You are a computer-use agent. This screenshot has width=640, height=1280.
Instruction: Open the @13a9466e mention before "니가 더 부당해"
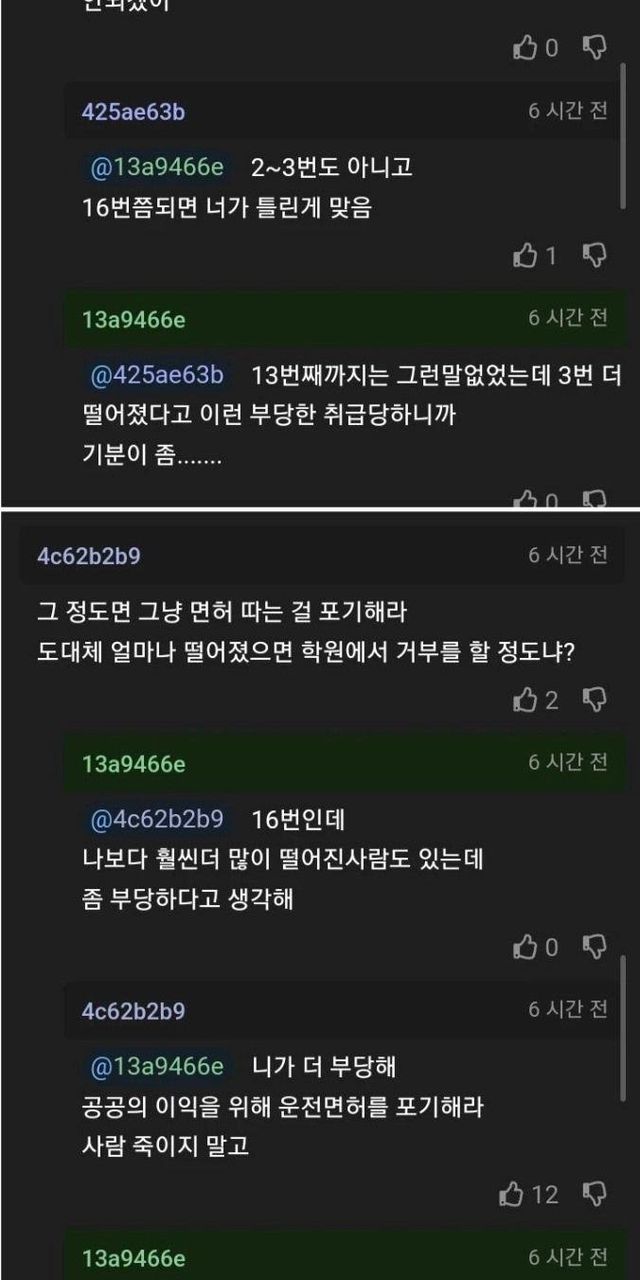click(157, 1066)
